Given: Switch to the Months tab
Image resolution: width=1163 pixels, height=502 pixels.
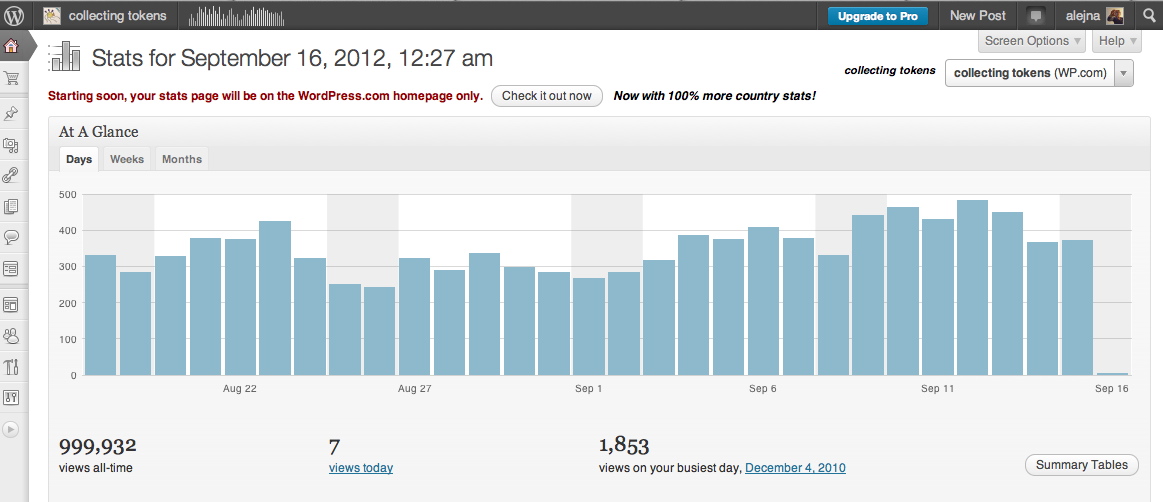Looking at the screenshot, I should click(181, 159).
